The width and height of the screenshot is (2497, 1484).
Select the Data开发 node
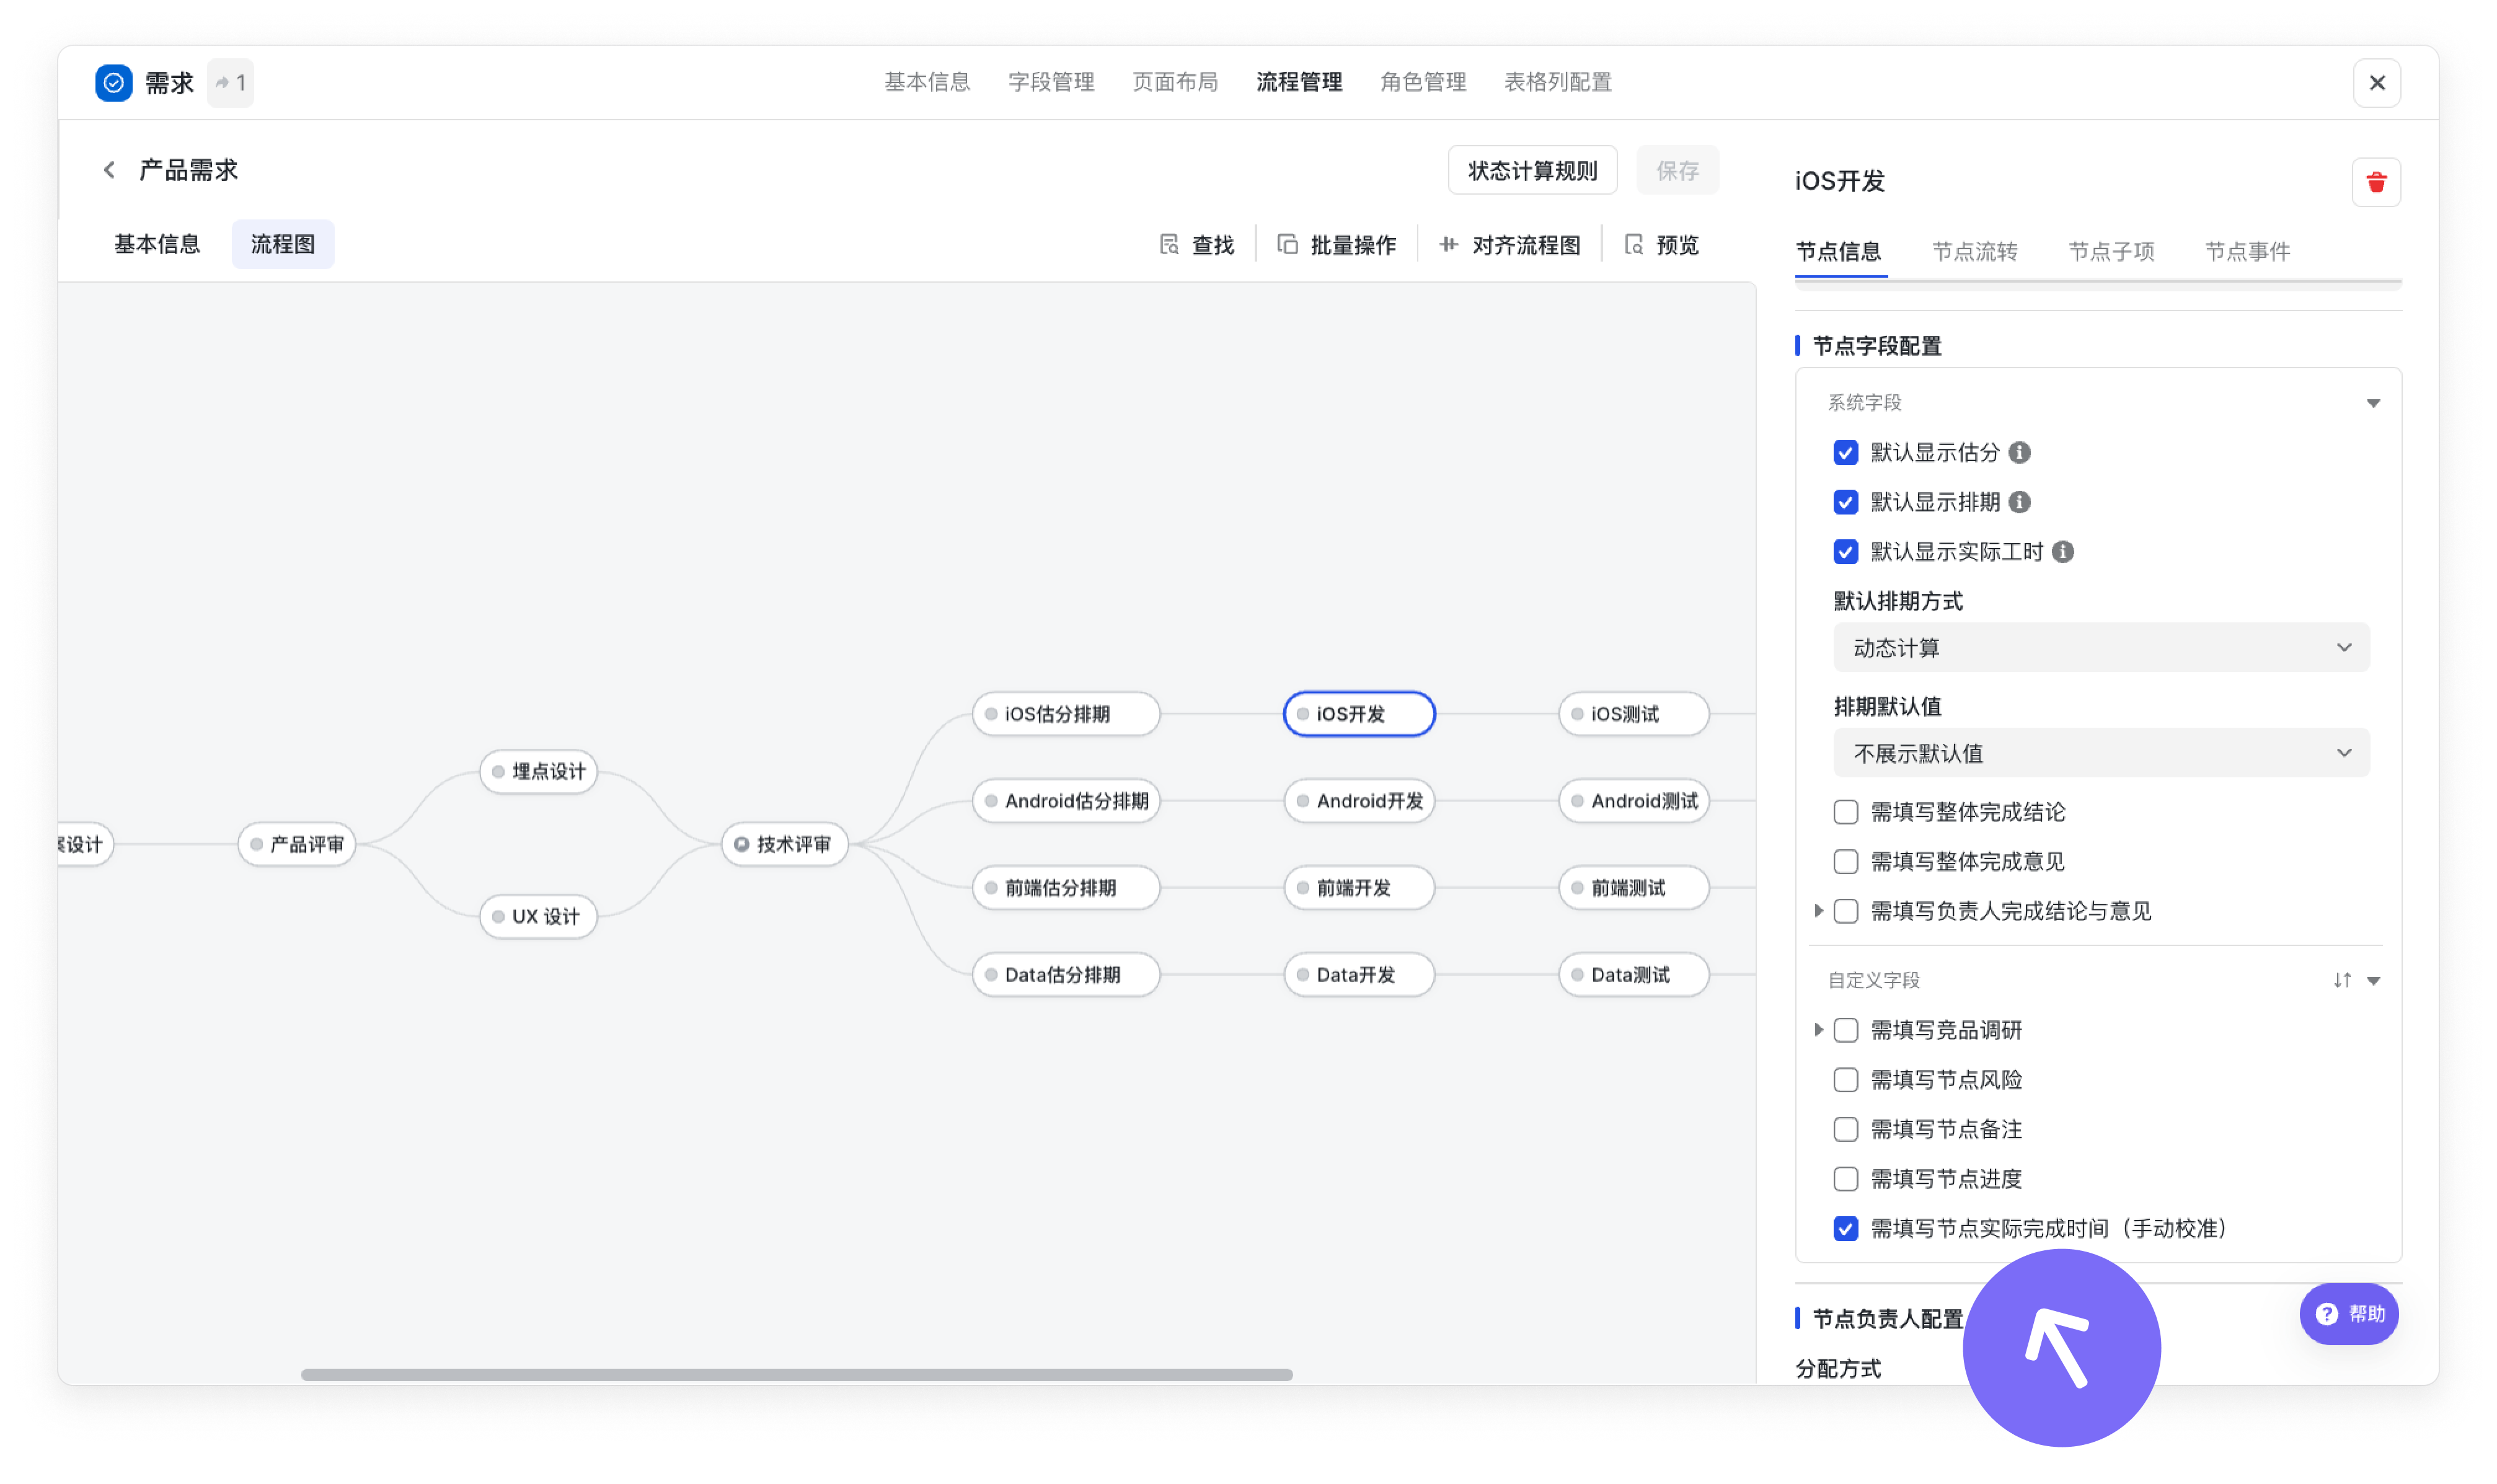(x=1358, y=975)
